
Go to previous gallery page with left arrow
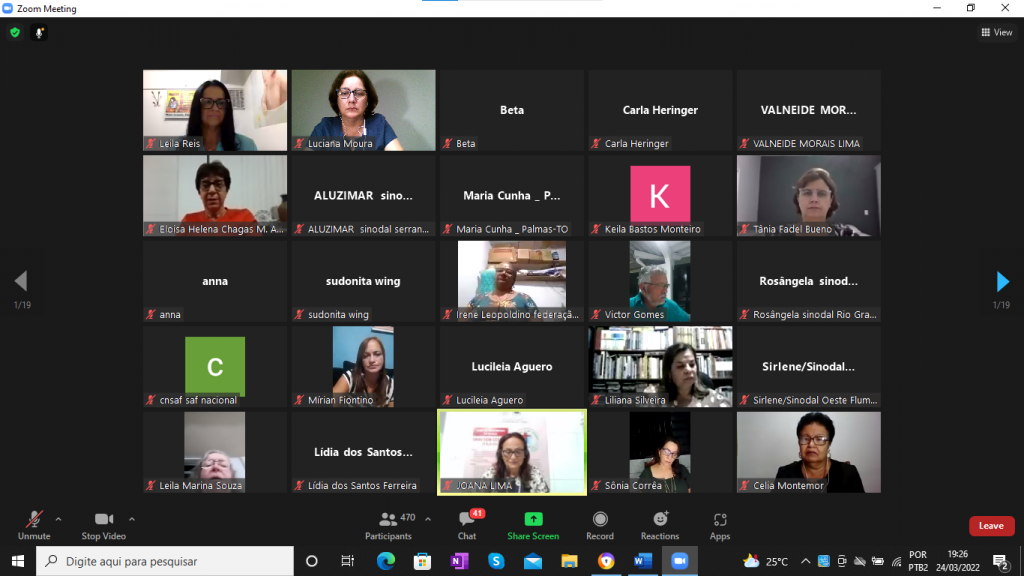click(20, 281)
